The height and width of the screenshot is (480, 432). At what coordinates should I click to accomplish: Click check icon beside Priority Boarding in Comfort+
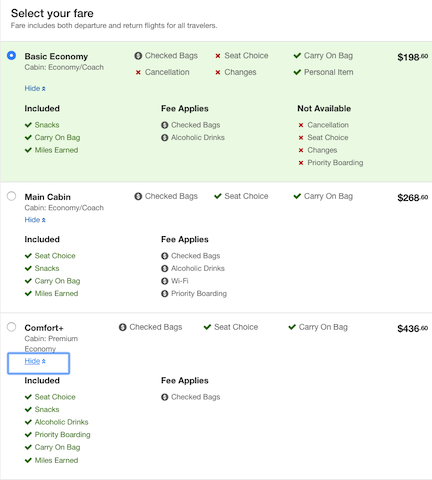click(x=28, y=435)
